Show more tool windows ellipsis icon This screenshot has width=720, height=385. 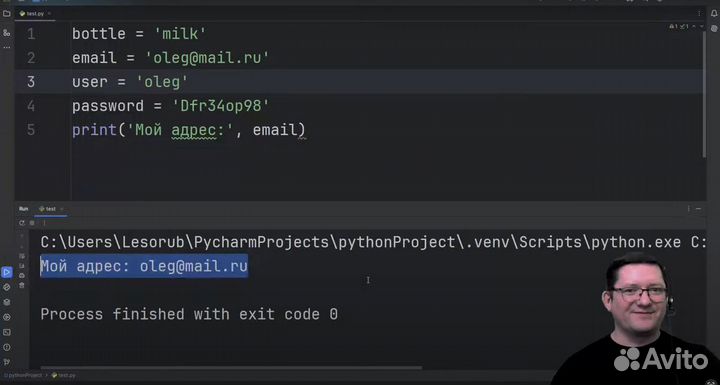(x=6, y=47)
